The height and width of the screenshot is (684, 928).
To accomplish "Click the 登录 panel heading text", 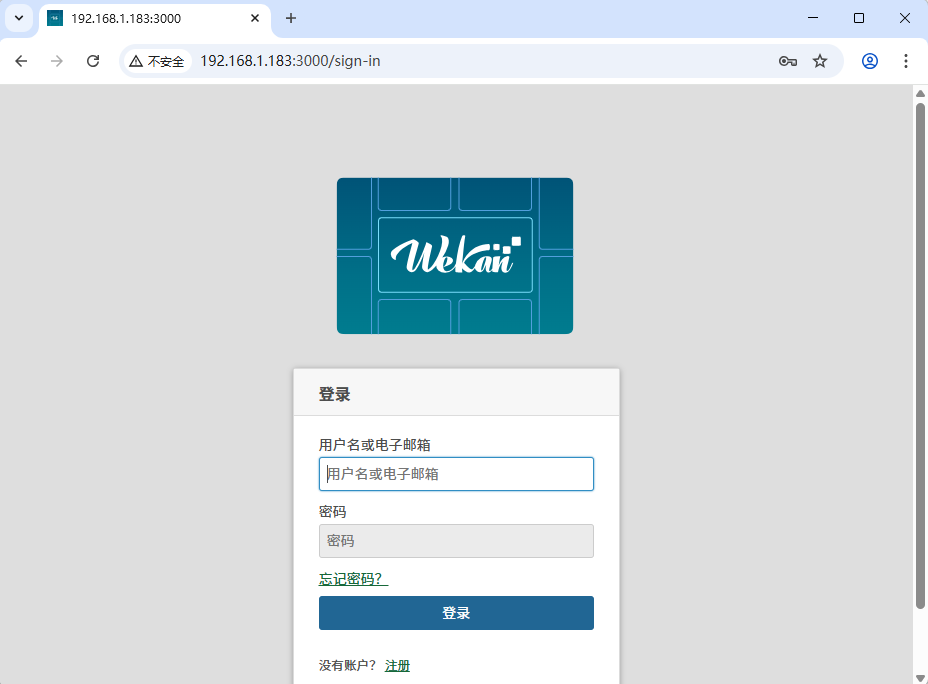I will point(334,394).
